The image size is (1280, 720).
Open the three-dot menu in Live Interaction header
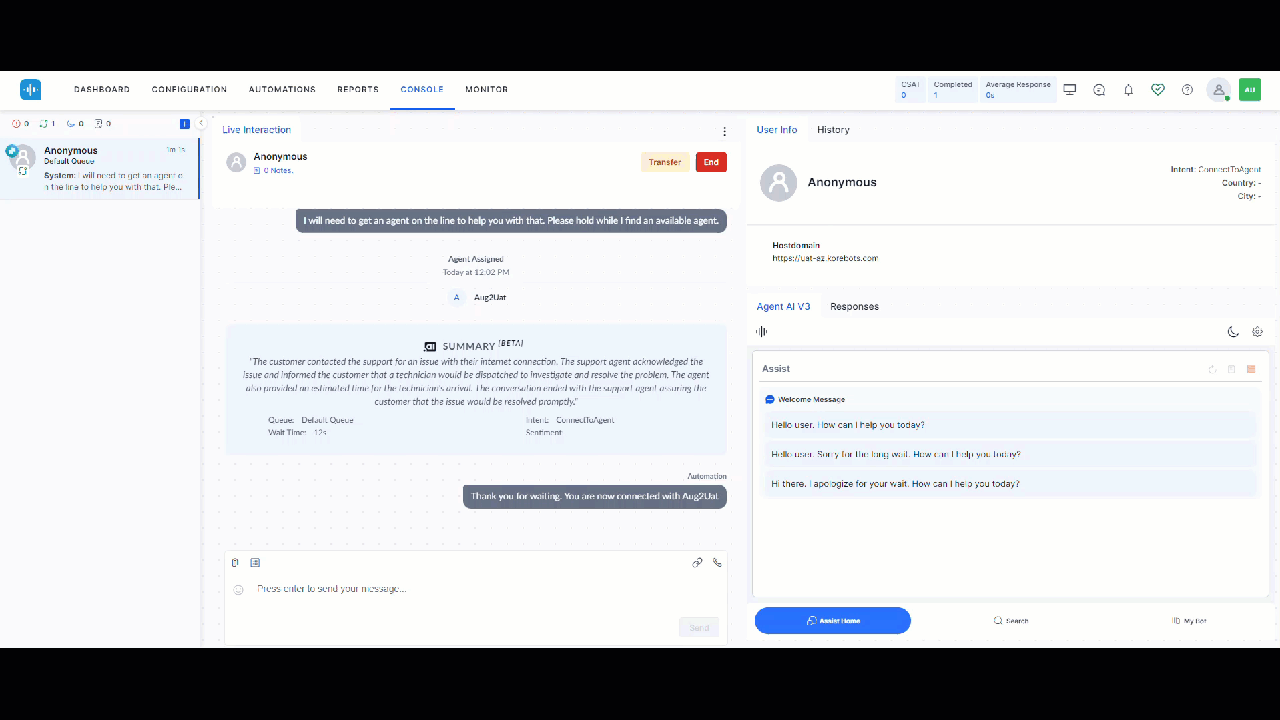click(724, 131)
